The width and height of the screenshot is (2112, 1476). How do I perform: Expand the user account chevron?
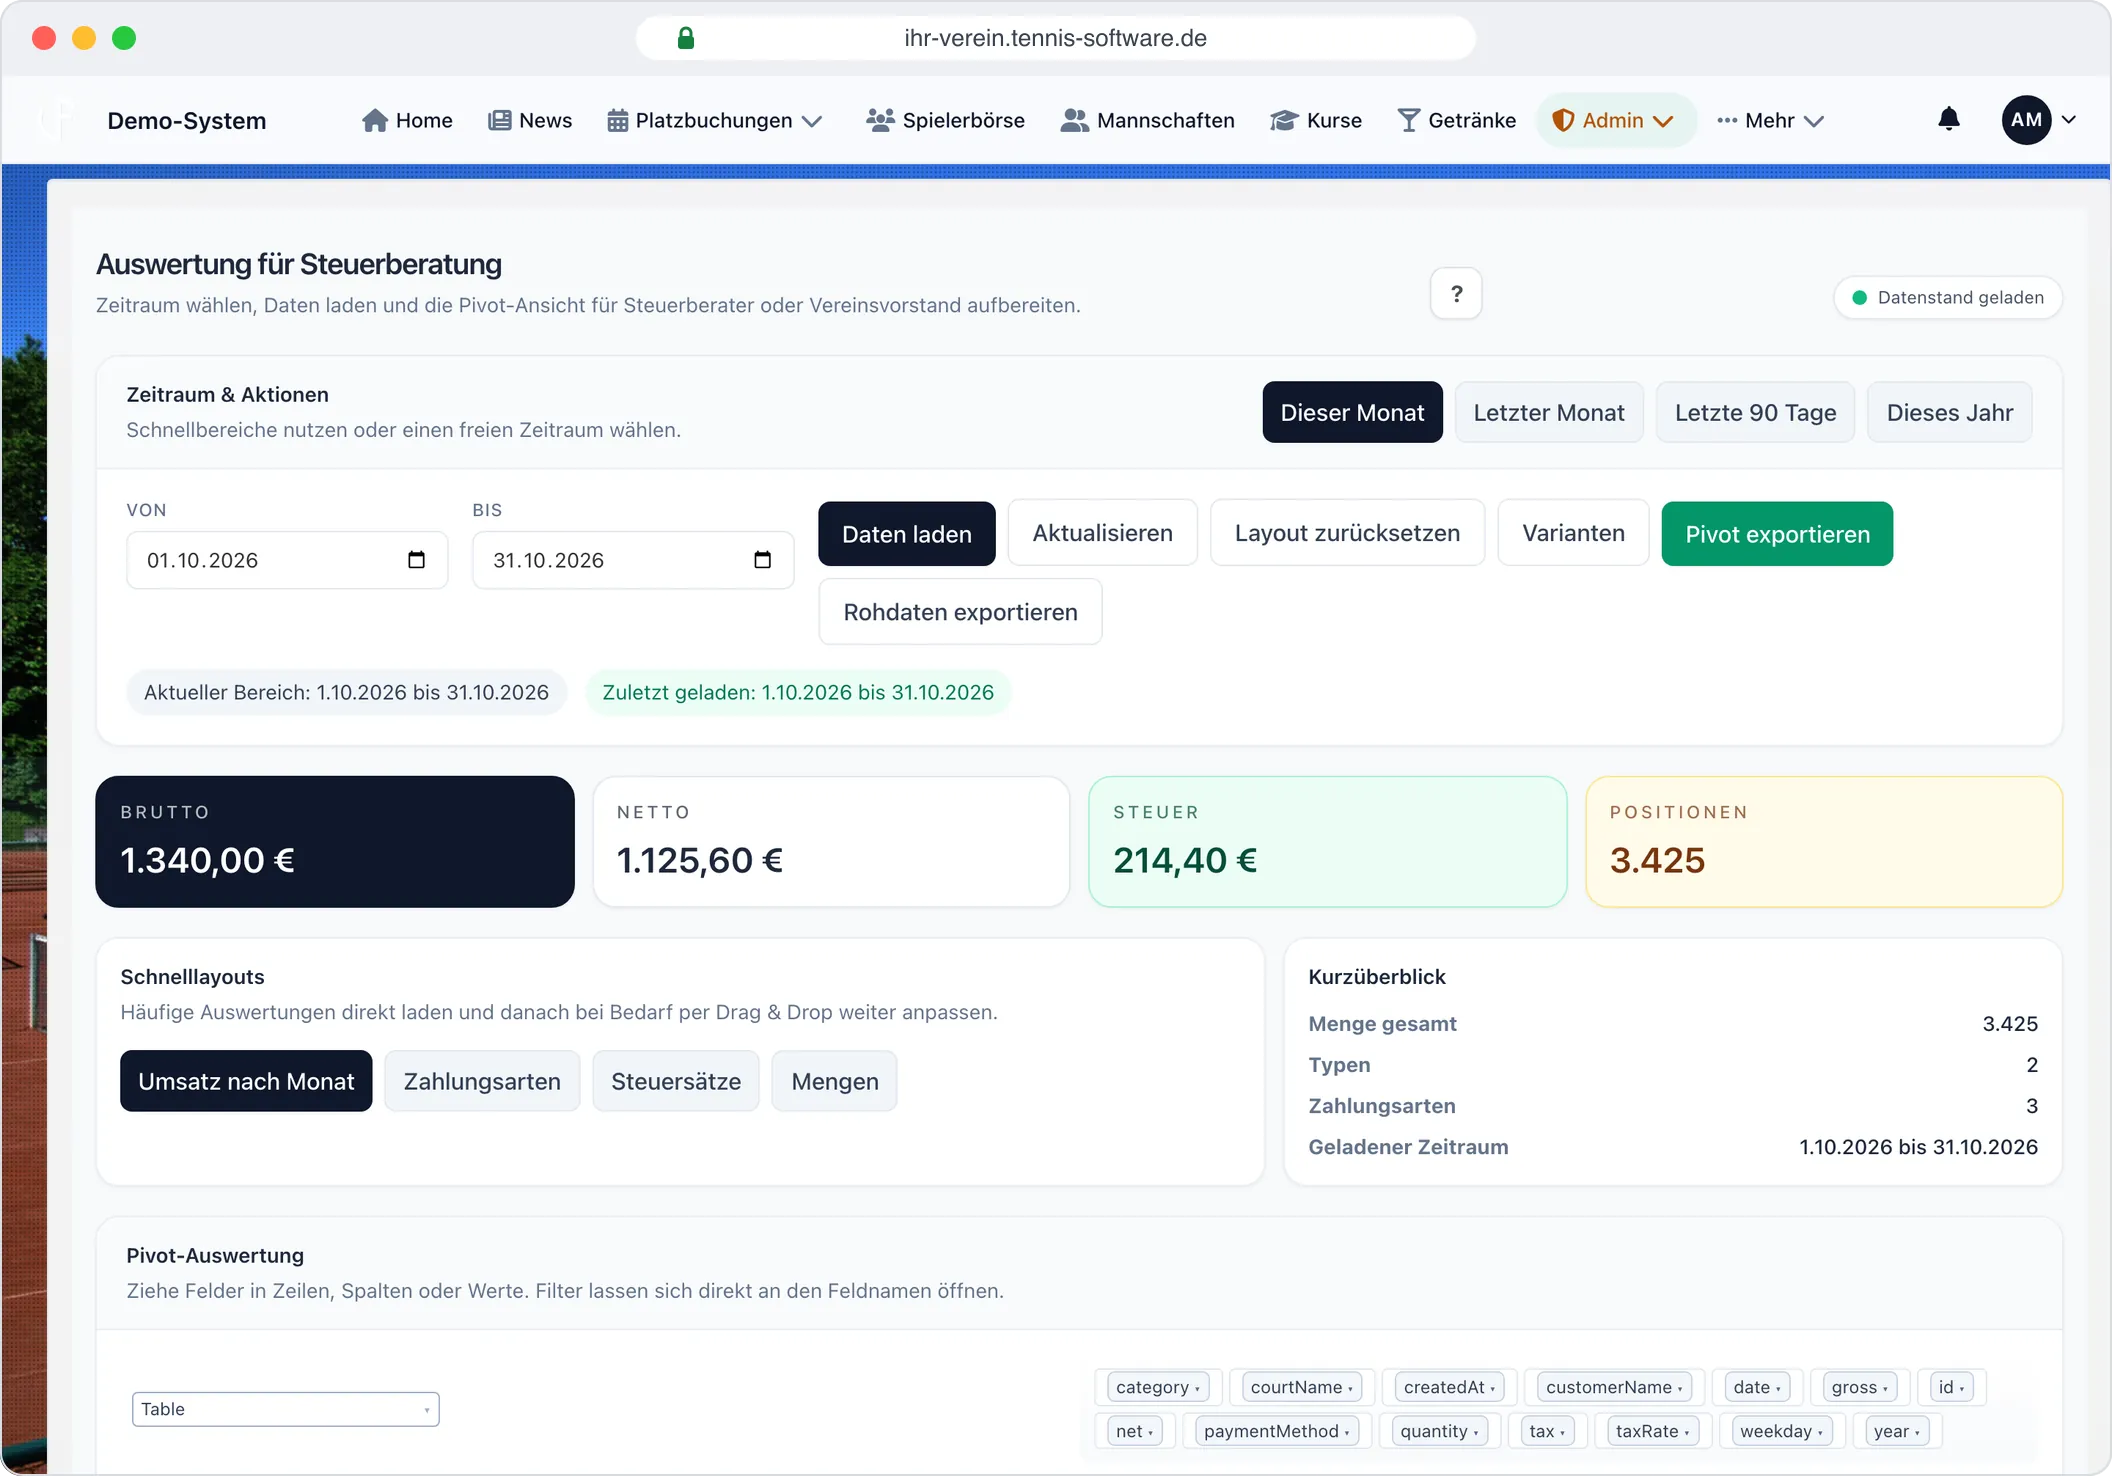coord(2069,120)
